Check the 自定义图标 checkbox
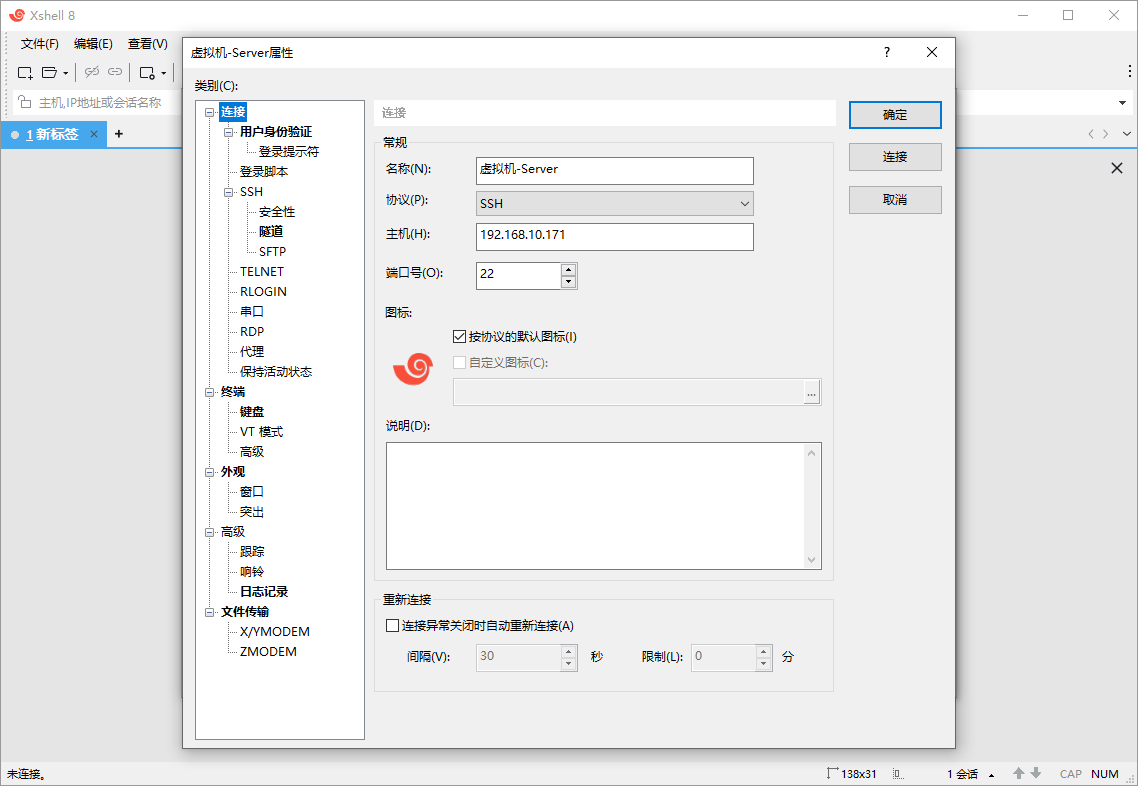The width and height of the screenshot is (1138, 786). [x=459, y=362]
